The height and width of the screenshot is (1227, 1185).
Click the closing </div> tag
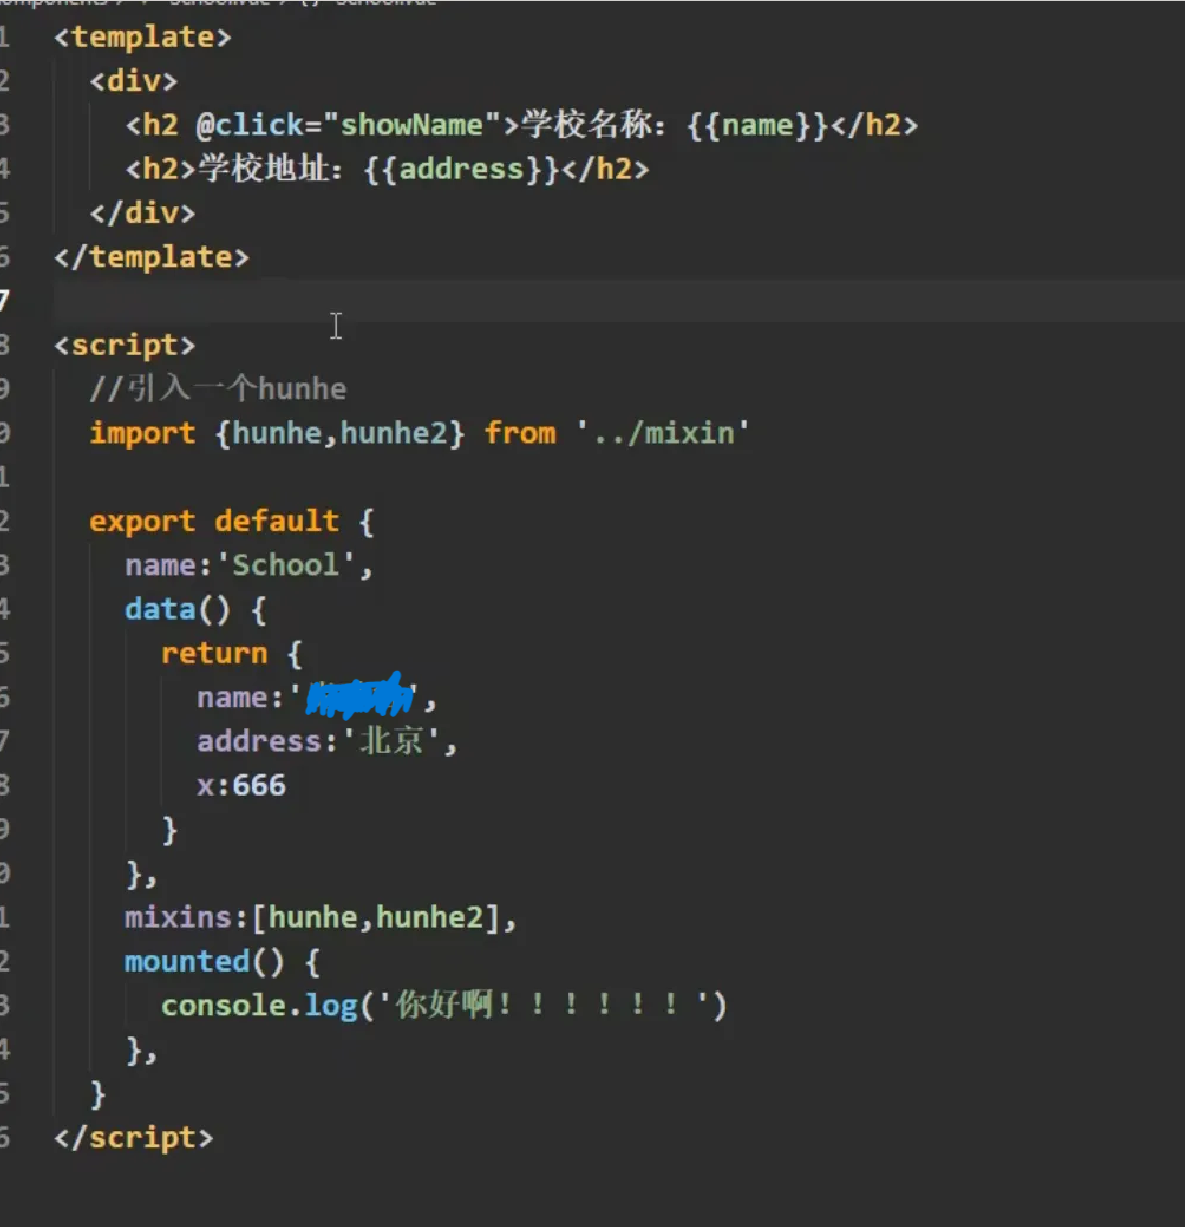[x=143, y=213]
